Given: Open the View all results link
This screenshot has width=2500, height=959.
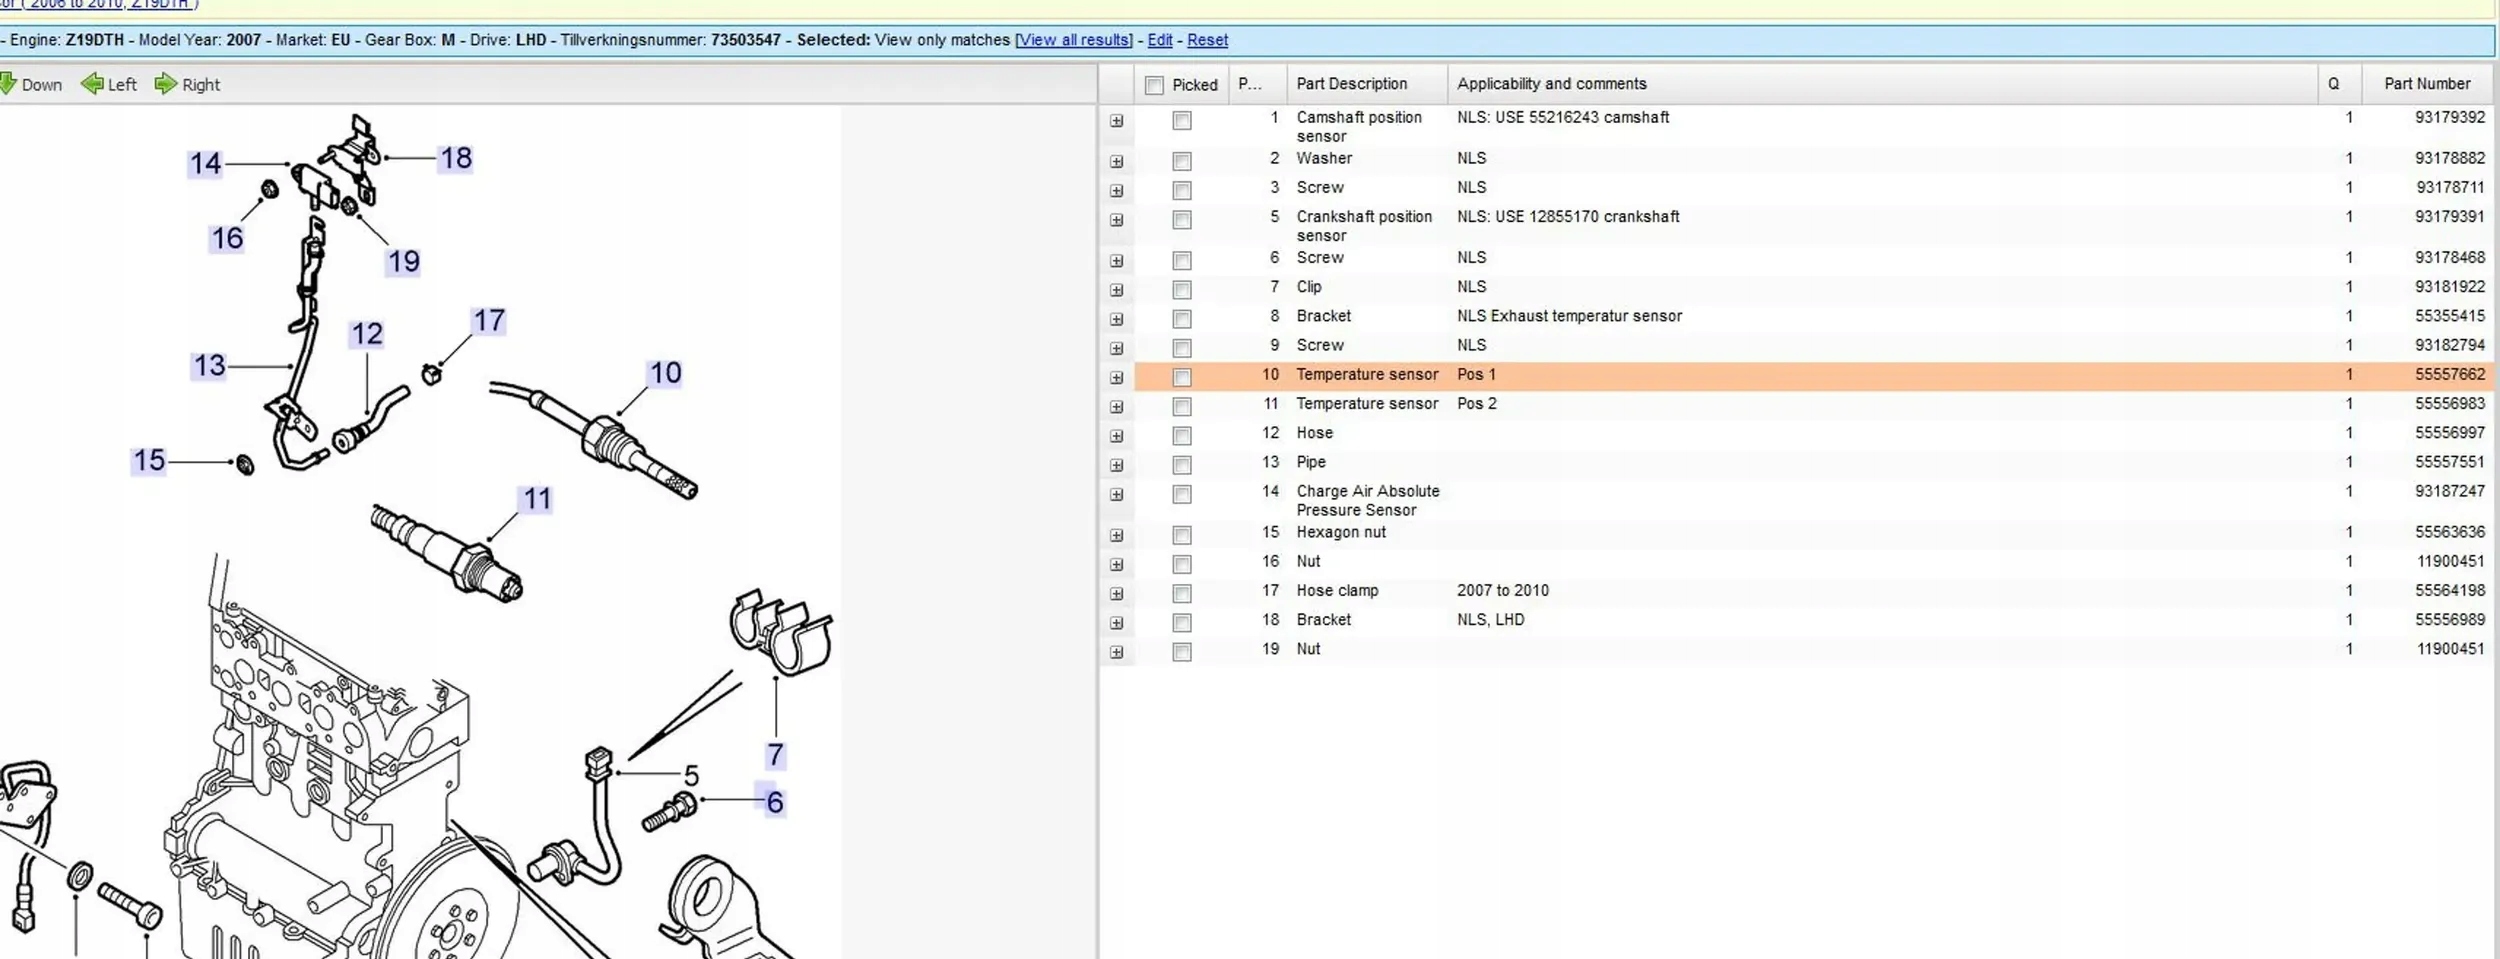Looking at the screenshot, I should point(1074,40).
